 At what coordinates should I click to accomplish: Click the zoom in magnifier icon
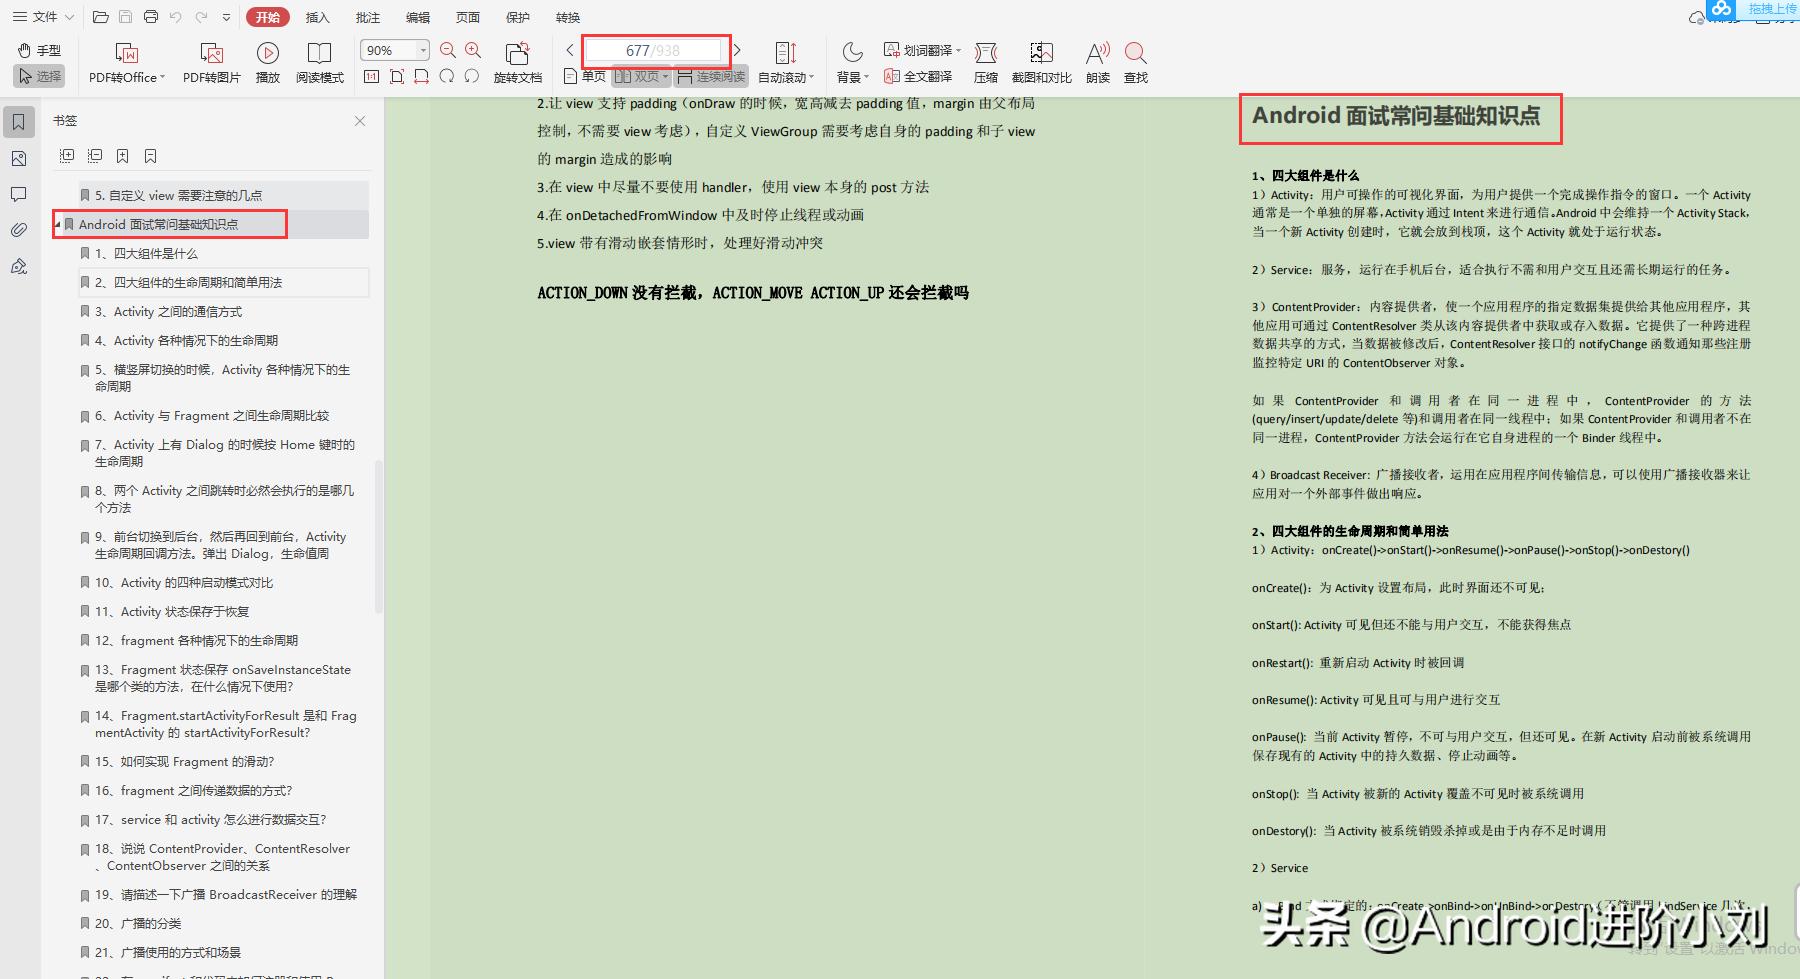[x=473, y=50]
